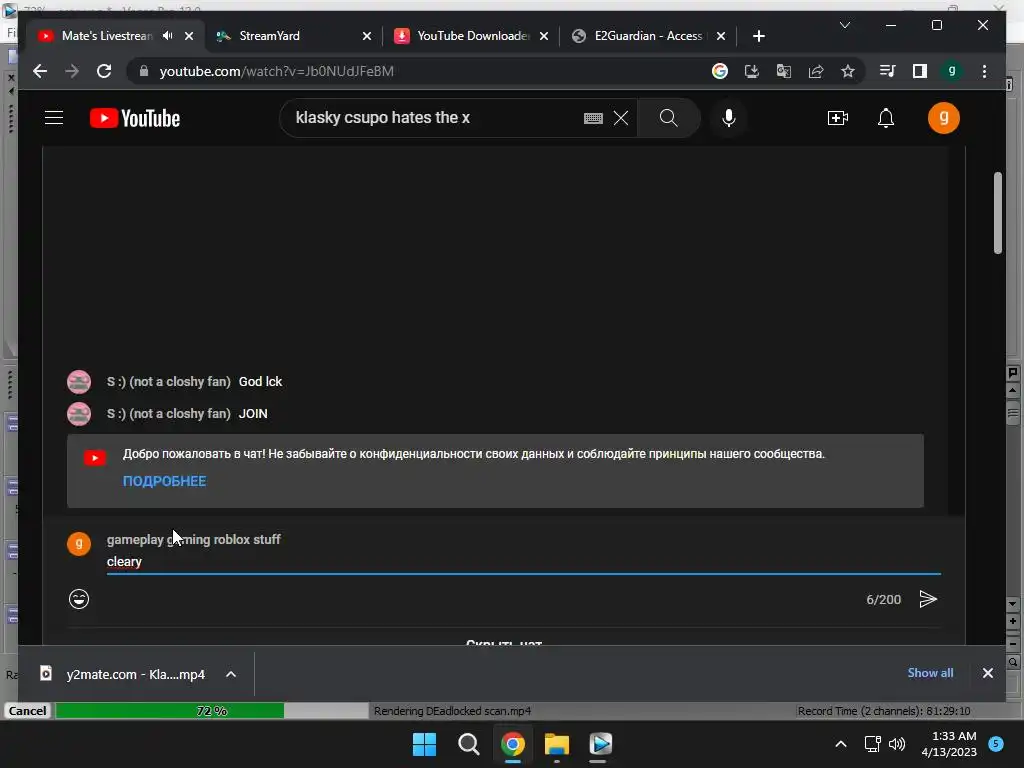Switch to the E2Guardian - Access tab
The width and height of the screenshot is (1024, 768).
click(x=649, y=36)
